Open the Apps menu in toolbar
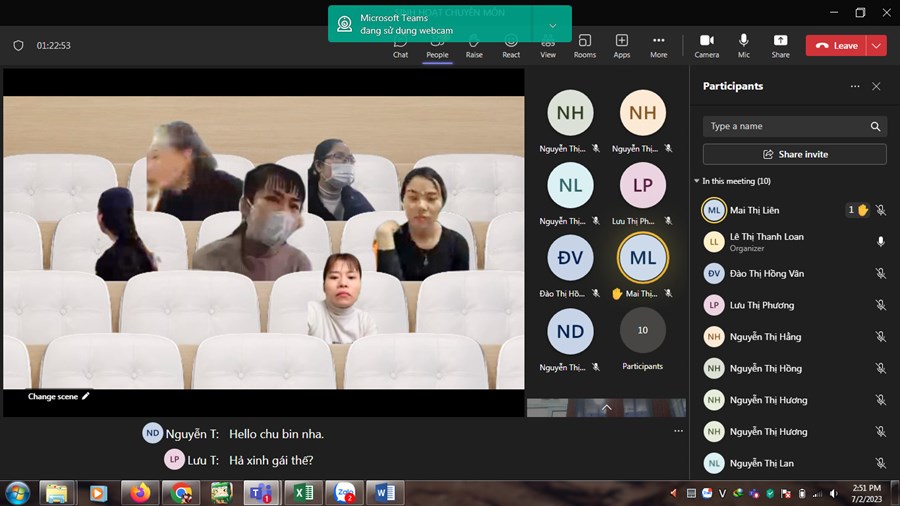The height and width of the screenshot is (506, 900). click(621, 45)
